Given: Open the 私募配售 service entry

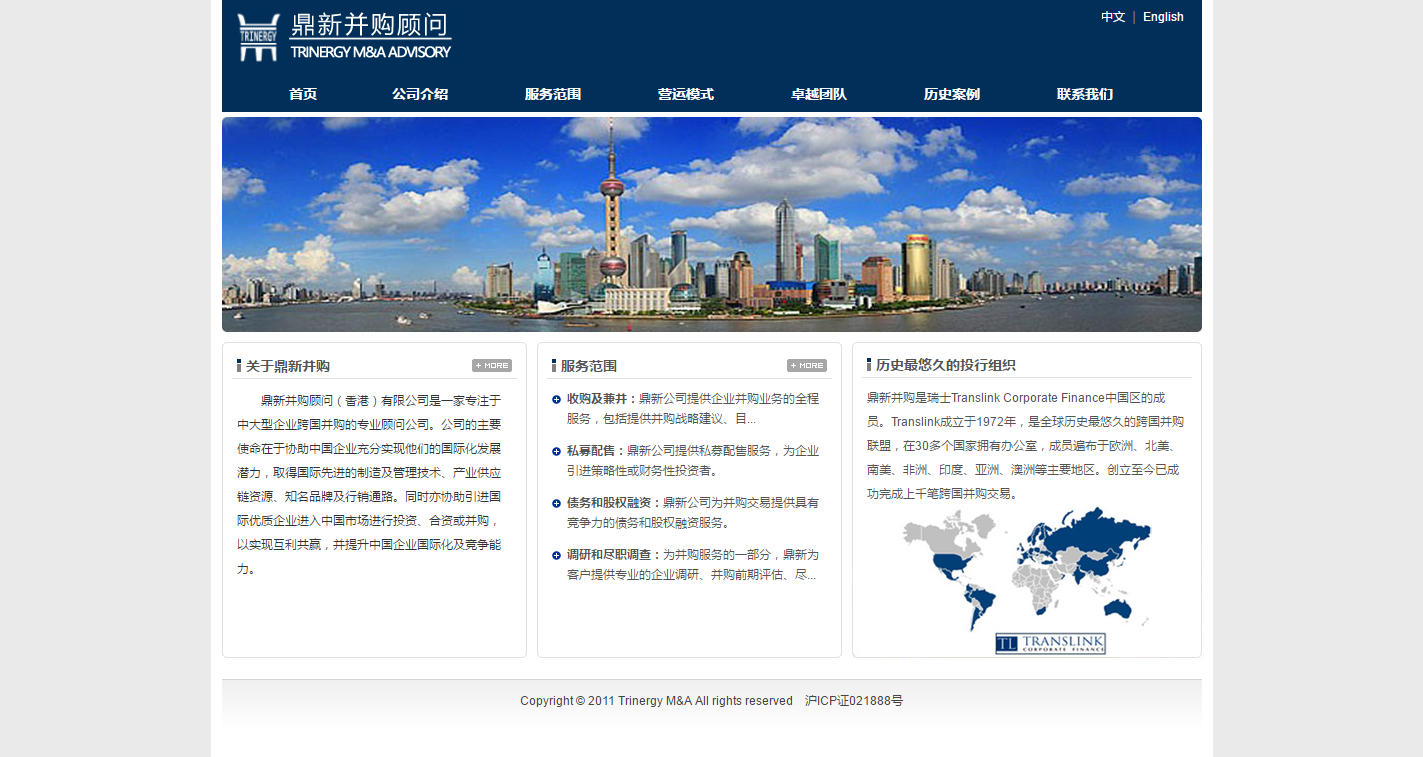Looking at the screenshot, I should [x=693, y=460].
